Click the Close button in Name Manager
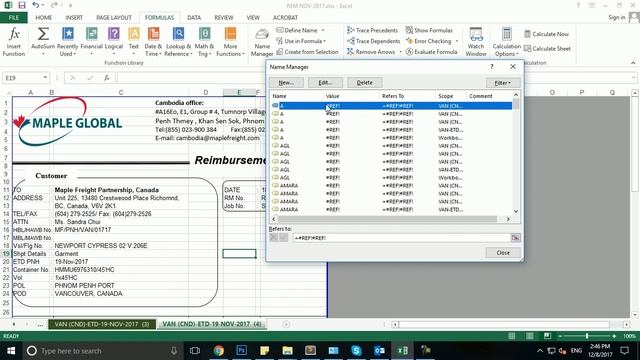640x360 pixels. coord(503,253)
